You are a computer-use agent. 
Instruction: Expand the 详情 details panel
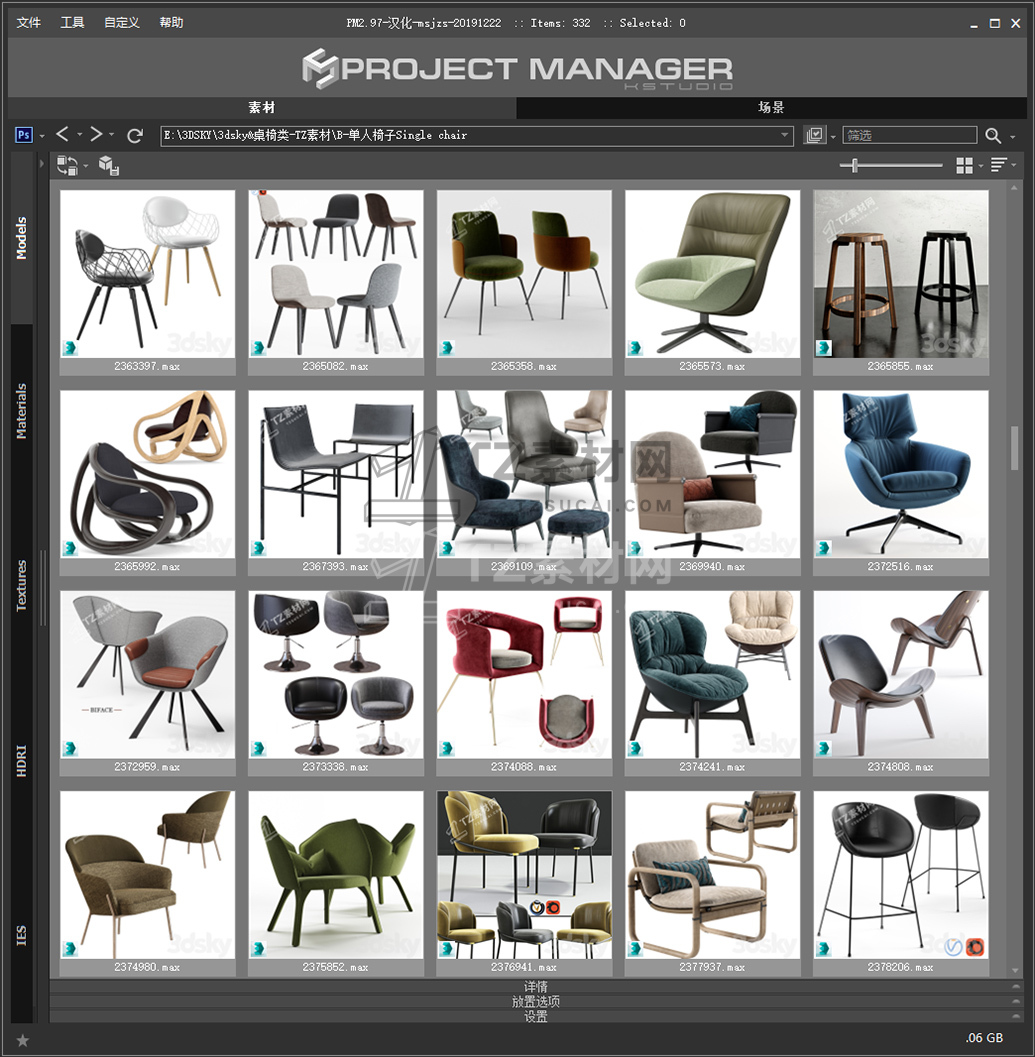click(537, 986)
